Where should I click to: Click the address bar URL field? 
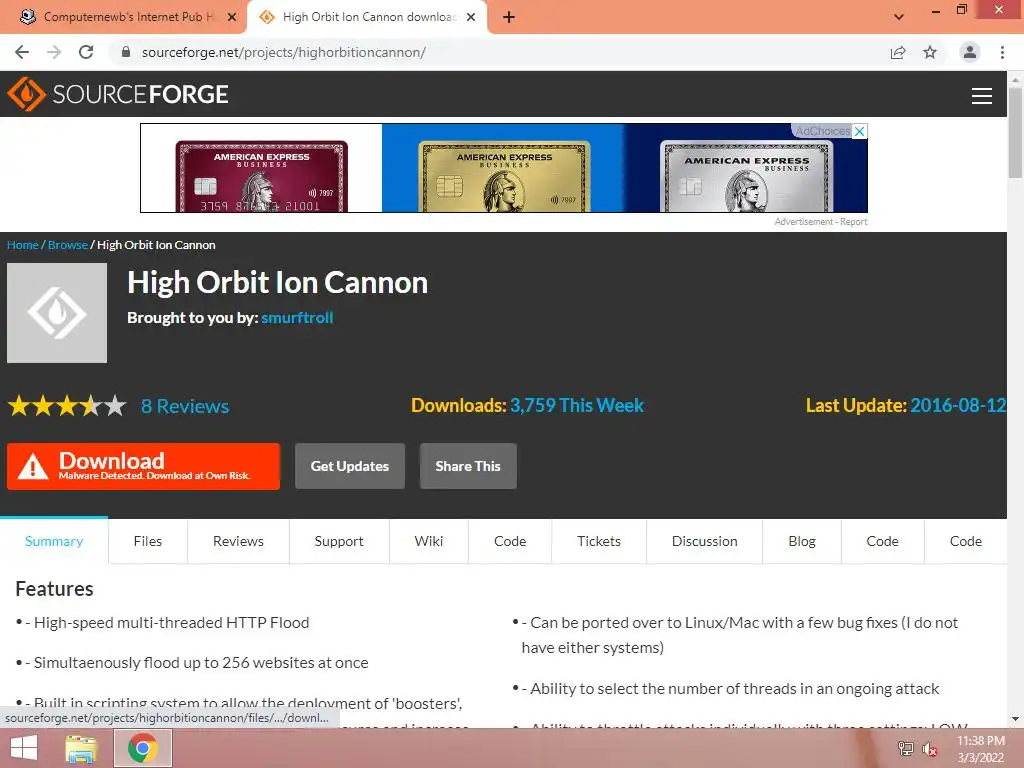point(496,52)
